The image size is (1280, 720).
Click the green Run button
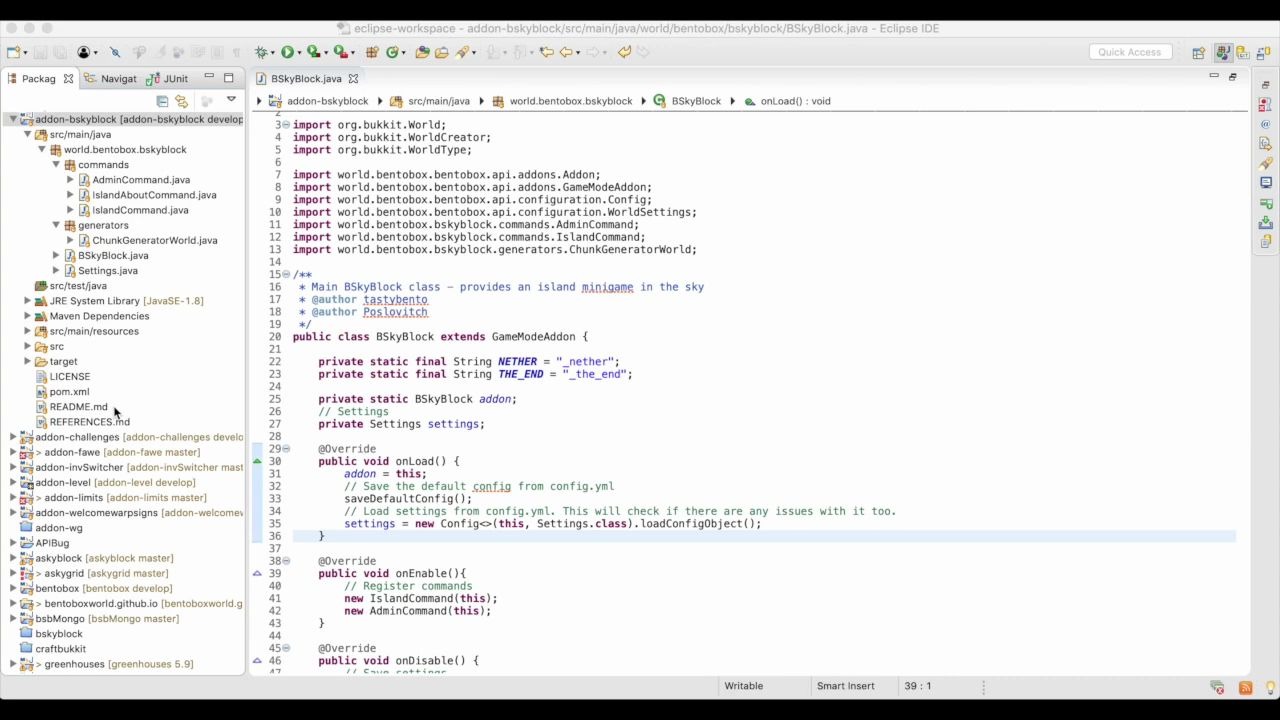[x=287, y=52]
